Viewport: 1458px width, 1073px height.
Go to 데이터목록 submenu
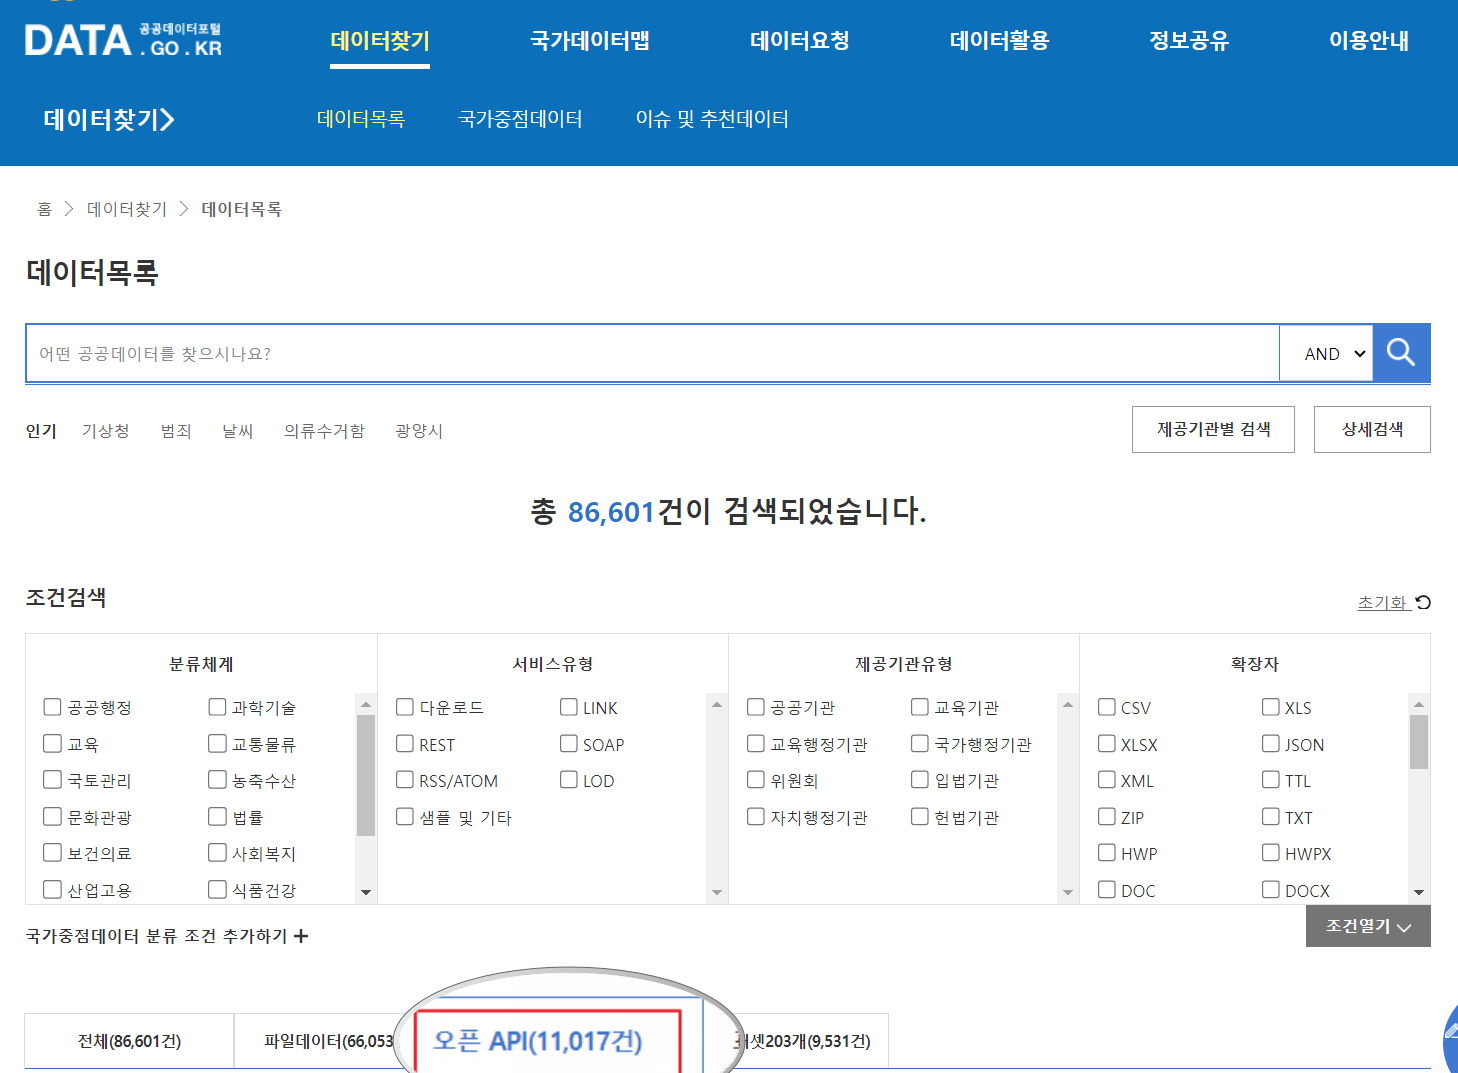pos(361,119)
